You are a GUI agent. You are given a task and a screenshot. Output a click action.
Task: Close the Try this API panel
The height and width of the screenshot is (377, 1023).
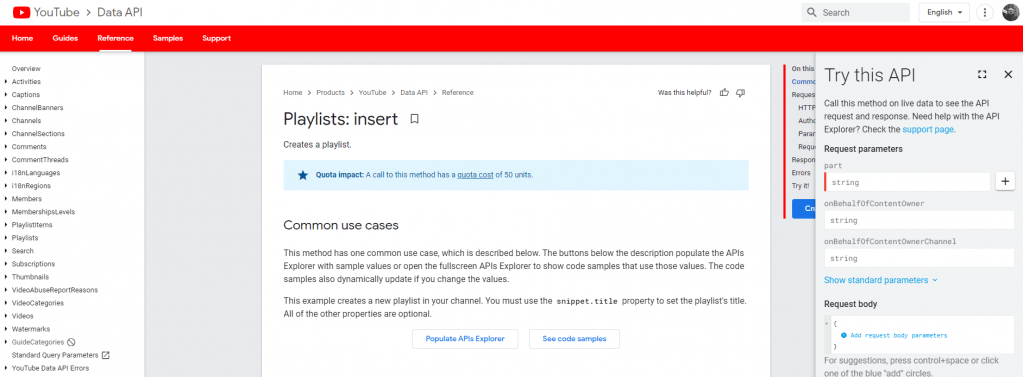1007,74
